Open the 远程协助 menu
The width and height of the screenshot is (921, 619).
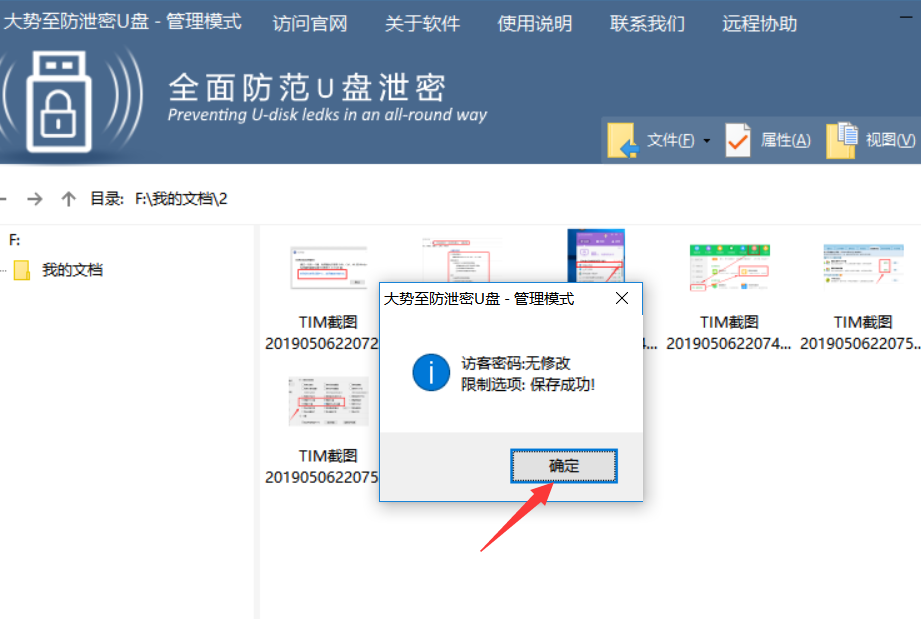click(759, 23)
